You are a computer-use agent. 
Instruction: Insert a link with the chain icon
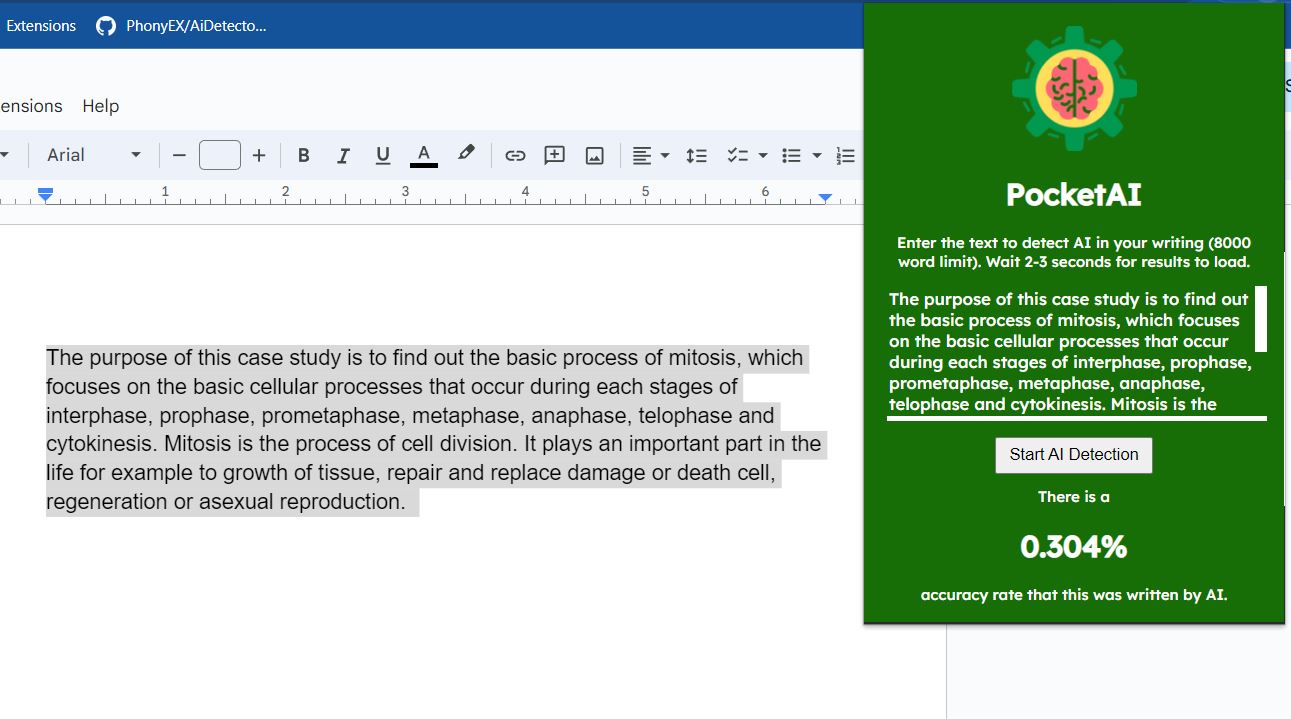[x=515, y=155]
